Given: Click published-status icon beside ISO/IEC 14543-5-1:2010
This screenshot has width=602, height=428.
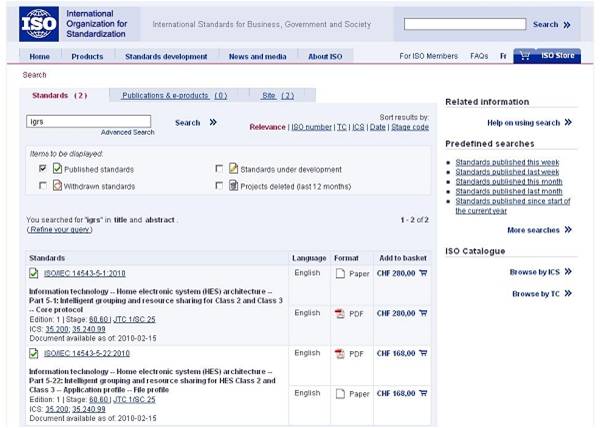Looking at the screenshot, I should click(x=34, y=273).
